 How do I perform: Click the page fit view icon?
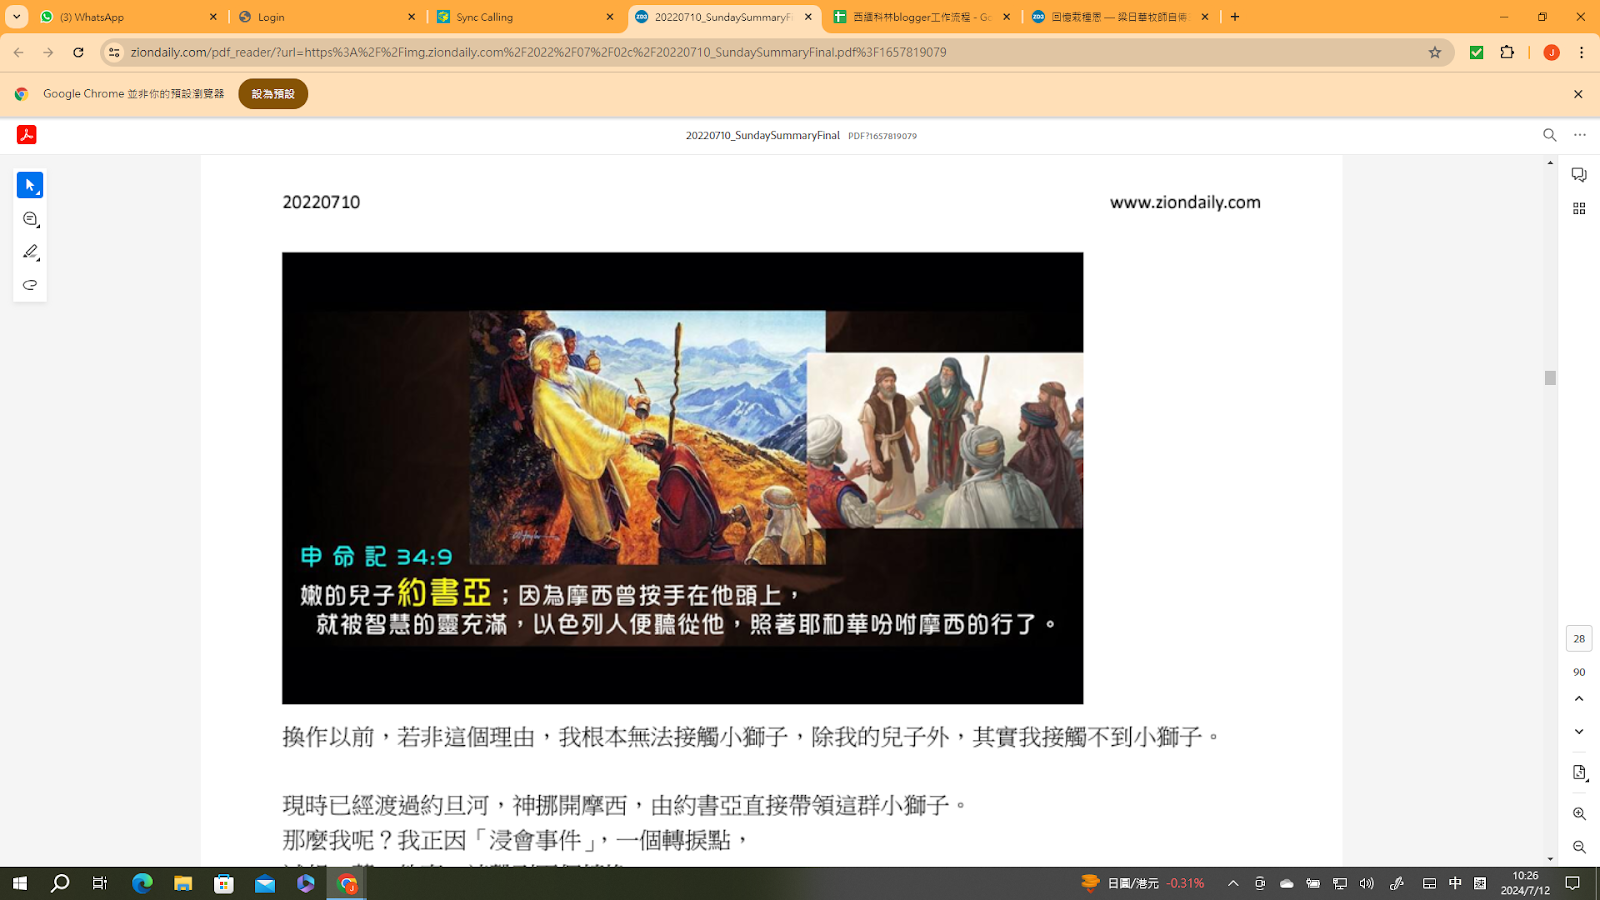[1579, 773]
